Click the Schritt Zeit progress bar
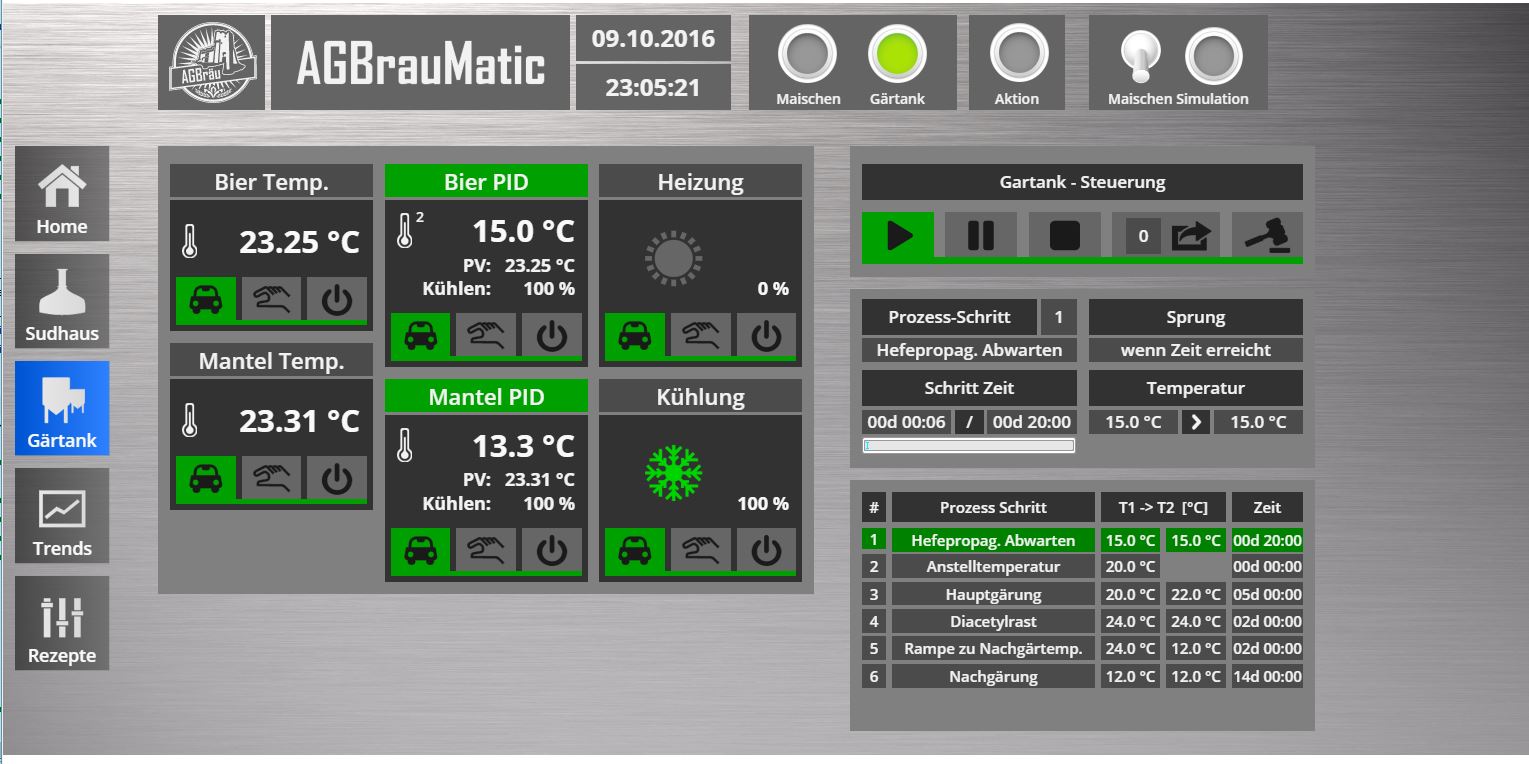The width and height of the screenshot is (1529, 764). pyautogui.click(x=969, y=446)
